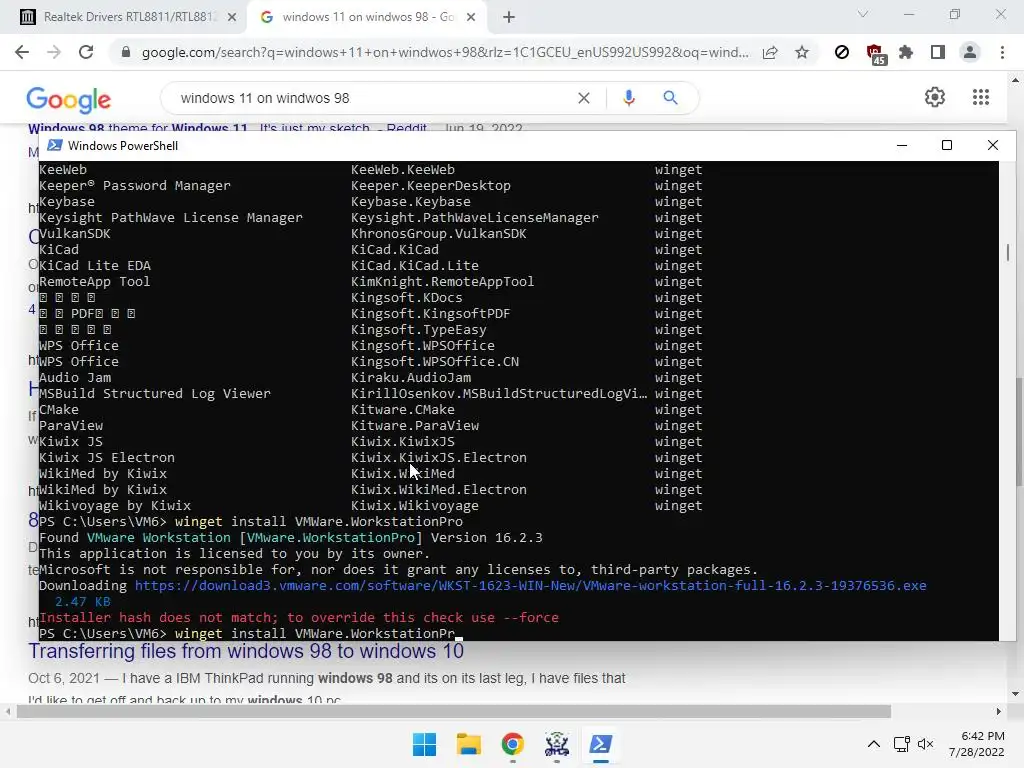Open Google apps grid
1024x768 pixels.
[x=981, y=97]
